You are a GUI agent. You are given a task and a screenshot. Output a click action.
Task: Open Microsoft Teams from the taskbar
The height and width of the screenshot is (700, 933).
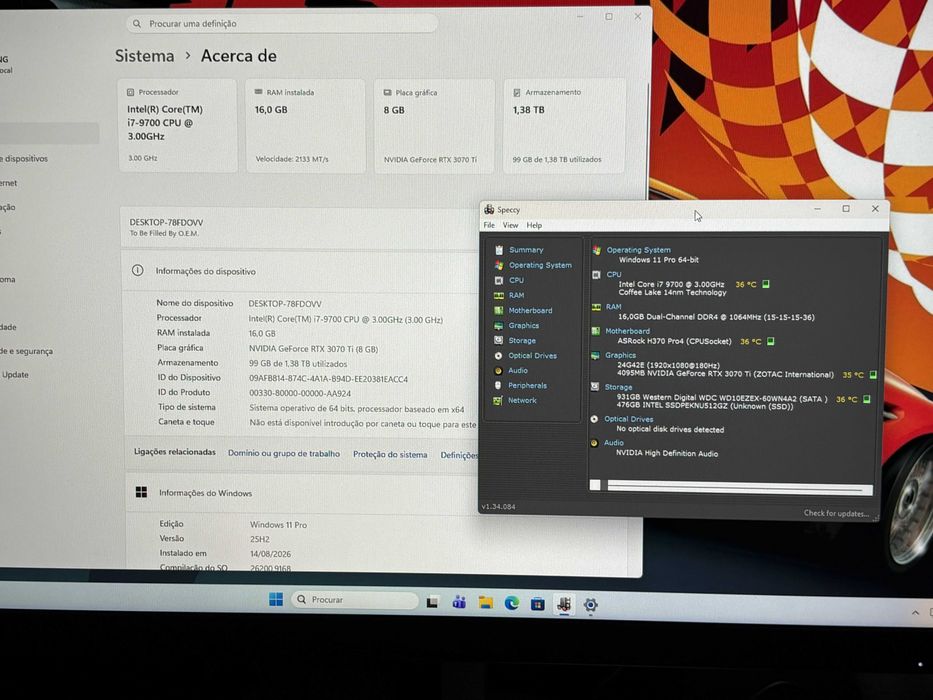(x=459, y=602)
